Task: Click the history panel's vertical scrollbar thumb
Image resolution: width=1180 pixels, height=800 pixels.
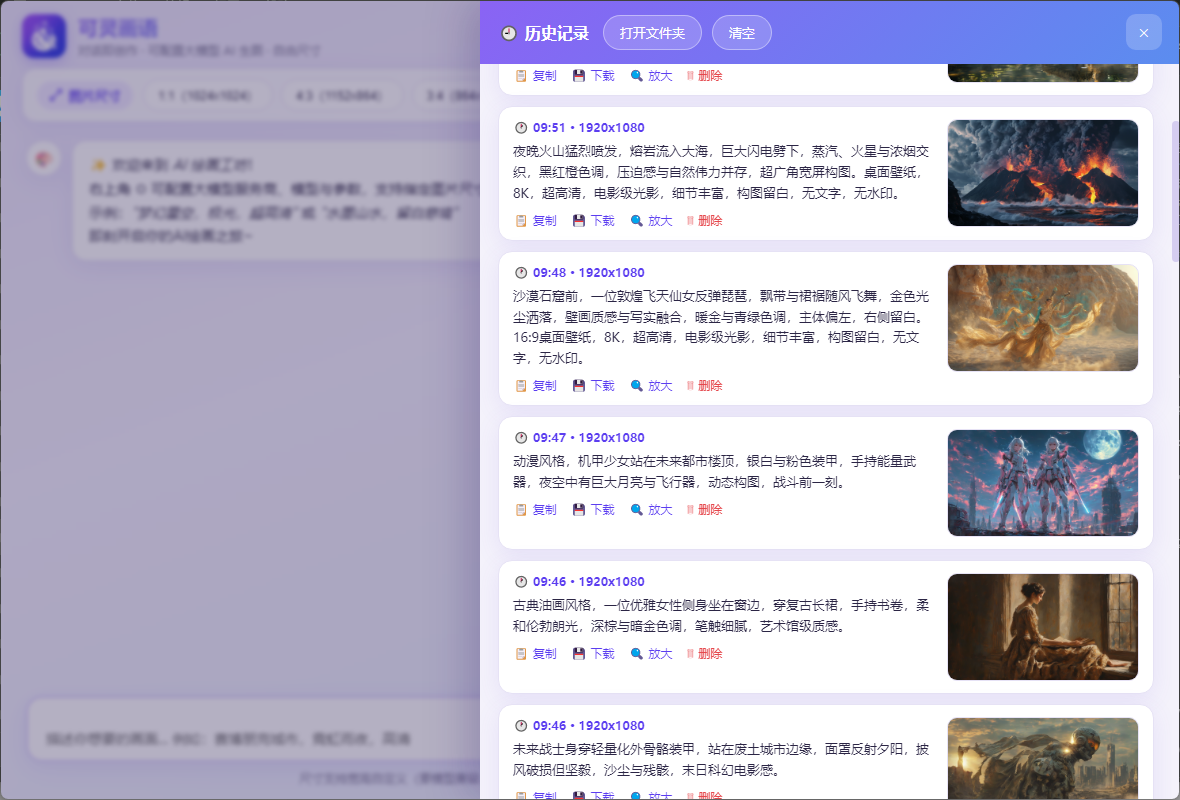Action: click(x=1175, y=190)
